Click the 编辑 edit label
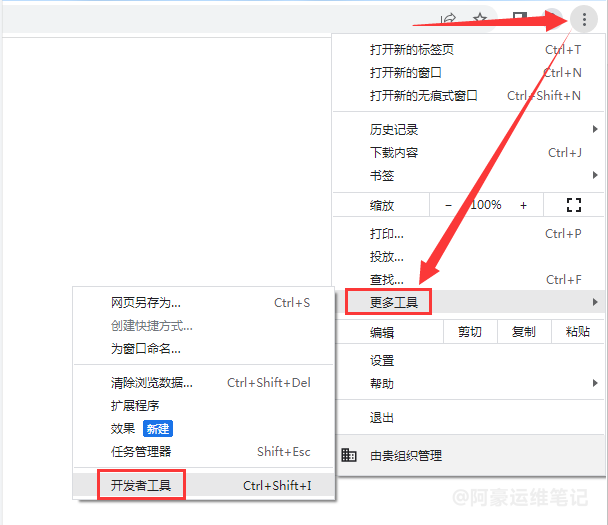 pos(382,332)
